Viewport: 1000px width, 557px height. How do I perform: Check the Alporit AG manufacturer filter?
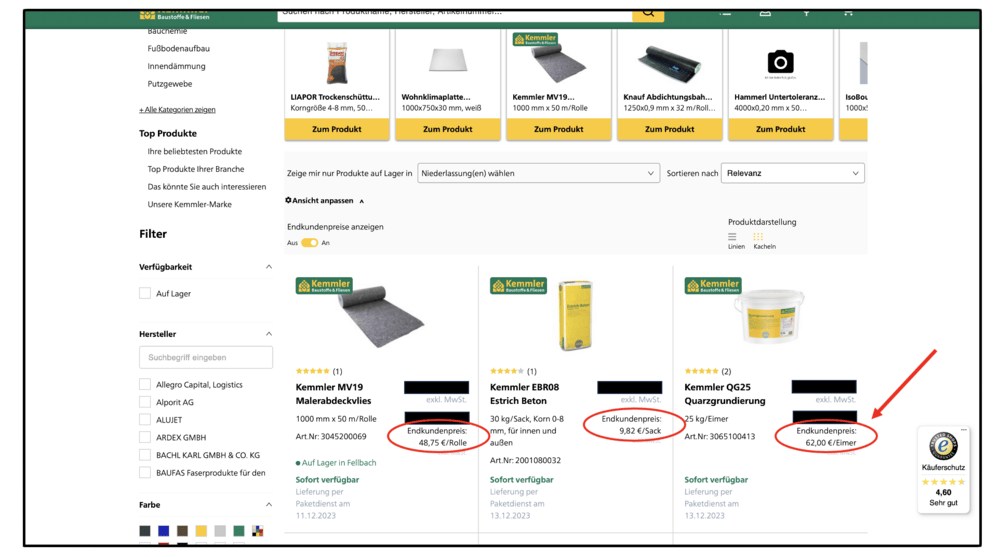tap(145, 402)
